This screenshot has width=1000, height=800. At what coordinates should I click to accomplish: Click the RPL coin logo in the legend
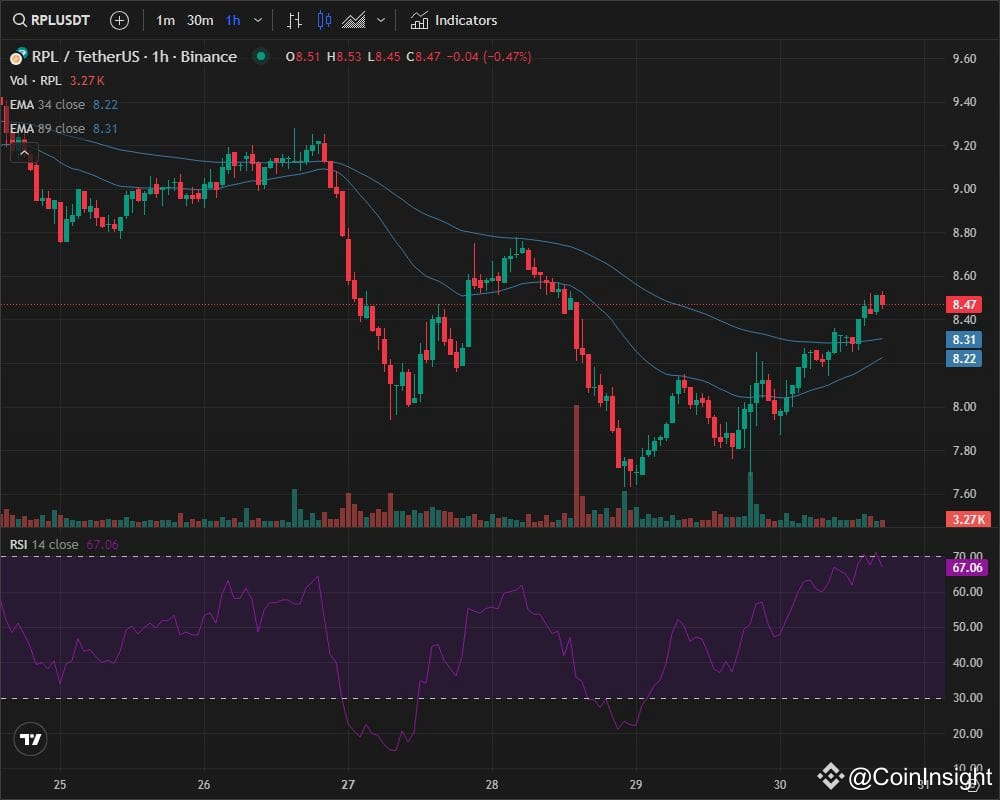tap(16, 57)
